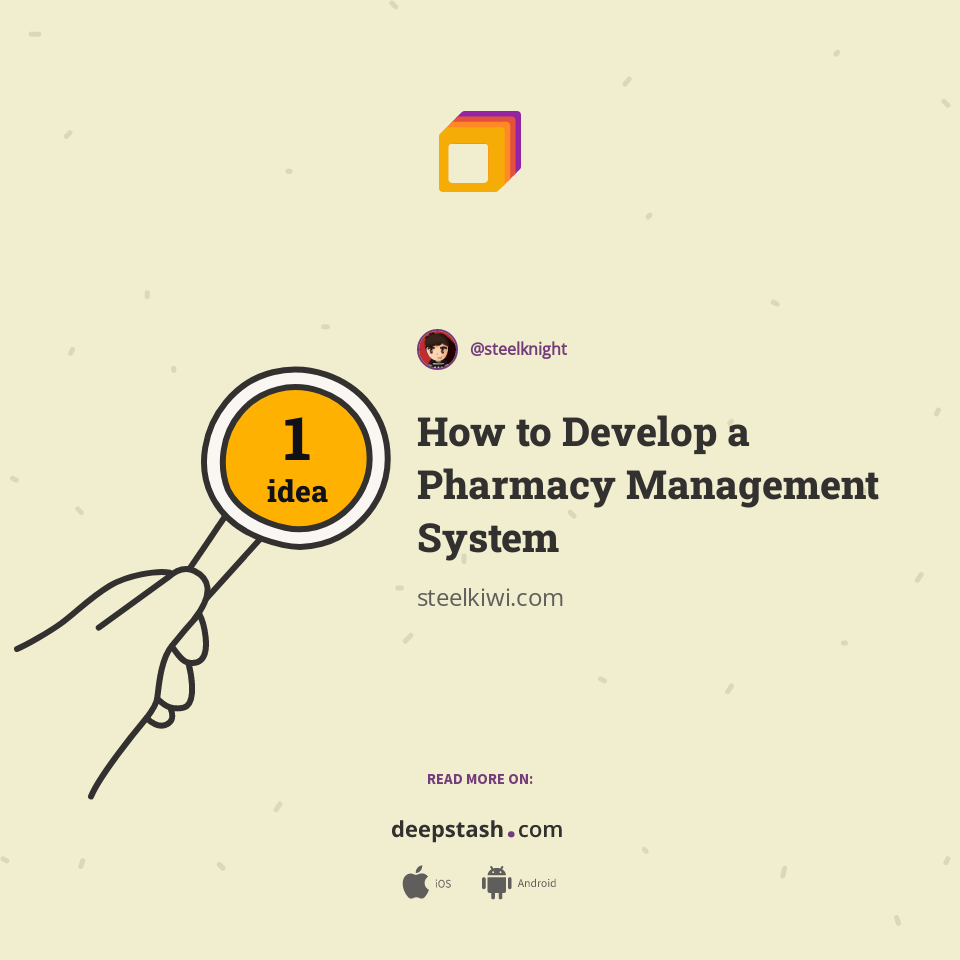This screenshot has height=960, width=960.
Task: Open the steelkiwi.com link
Action: (491, 598)
